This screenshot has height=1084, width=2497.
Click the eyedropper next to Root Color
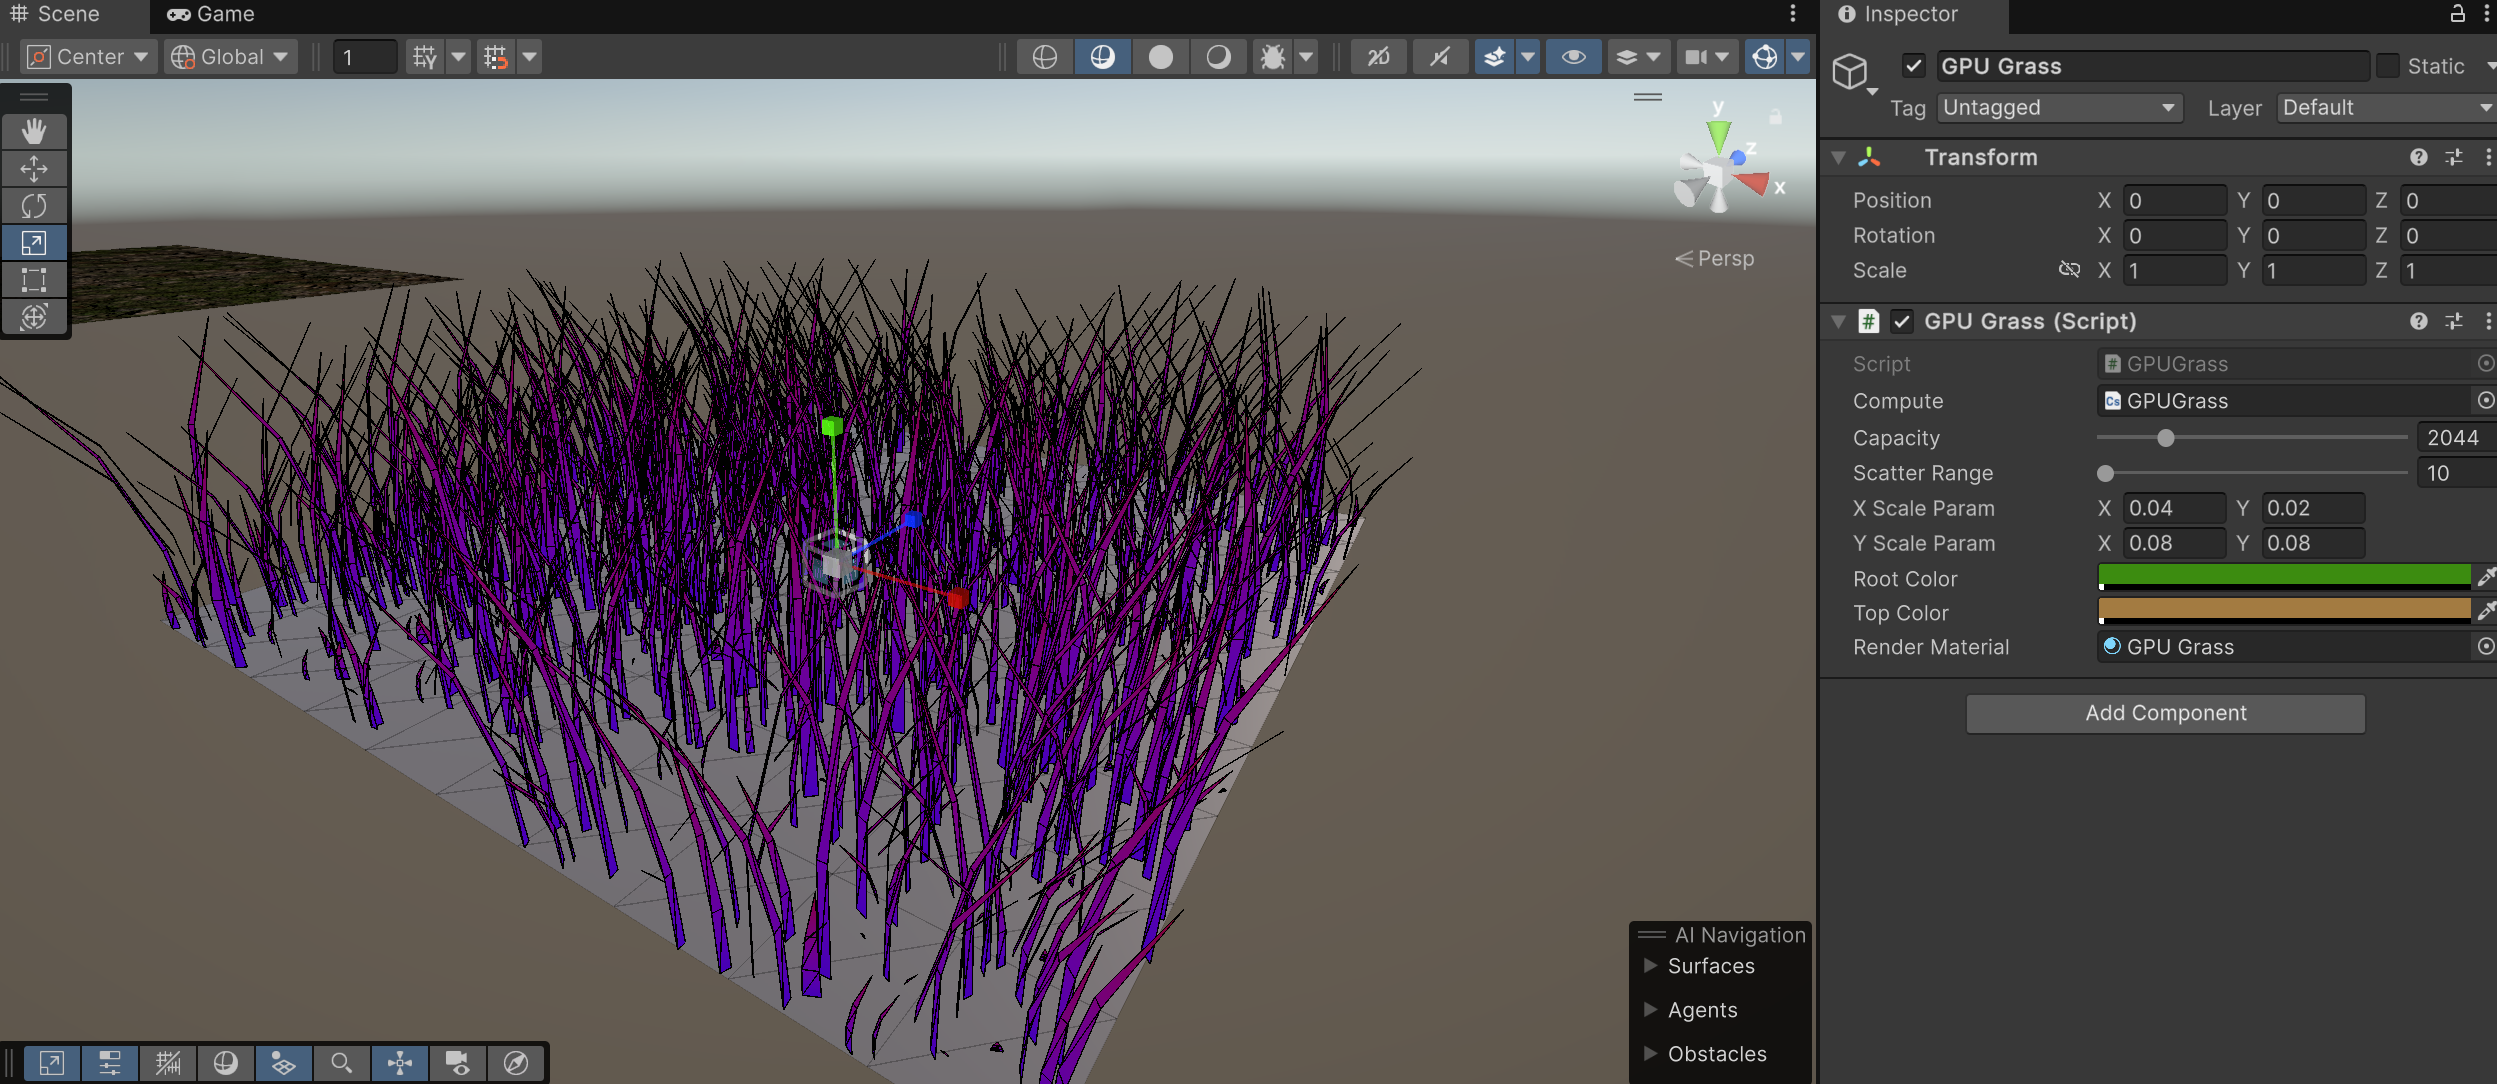click(x=2485, y=577)
